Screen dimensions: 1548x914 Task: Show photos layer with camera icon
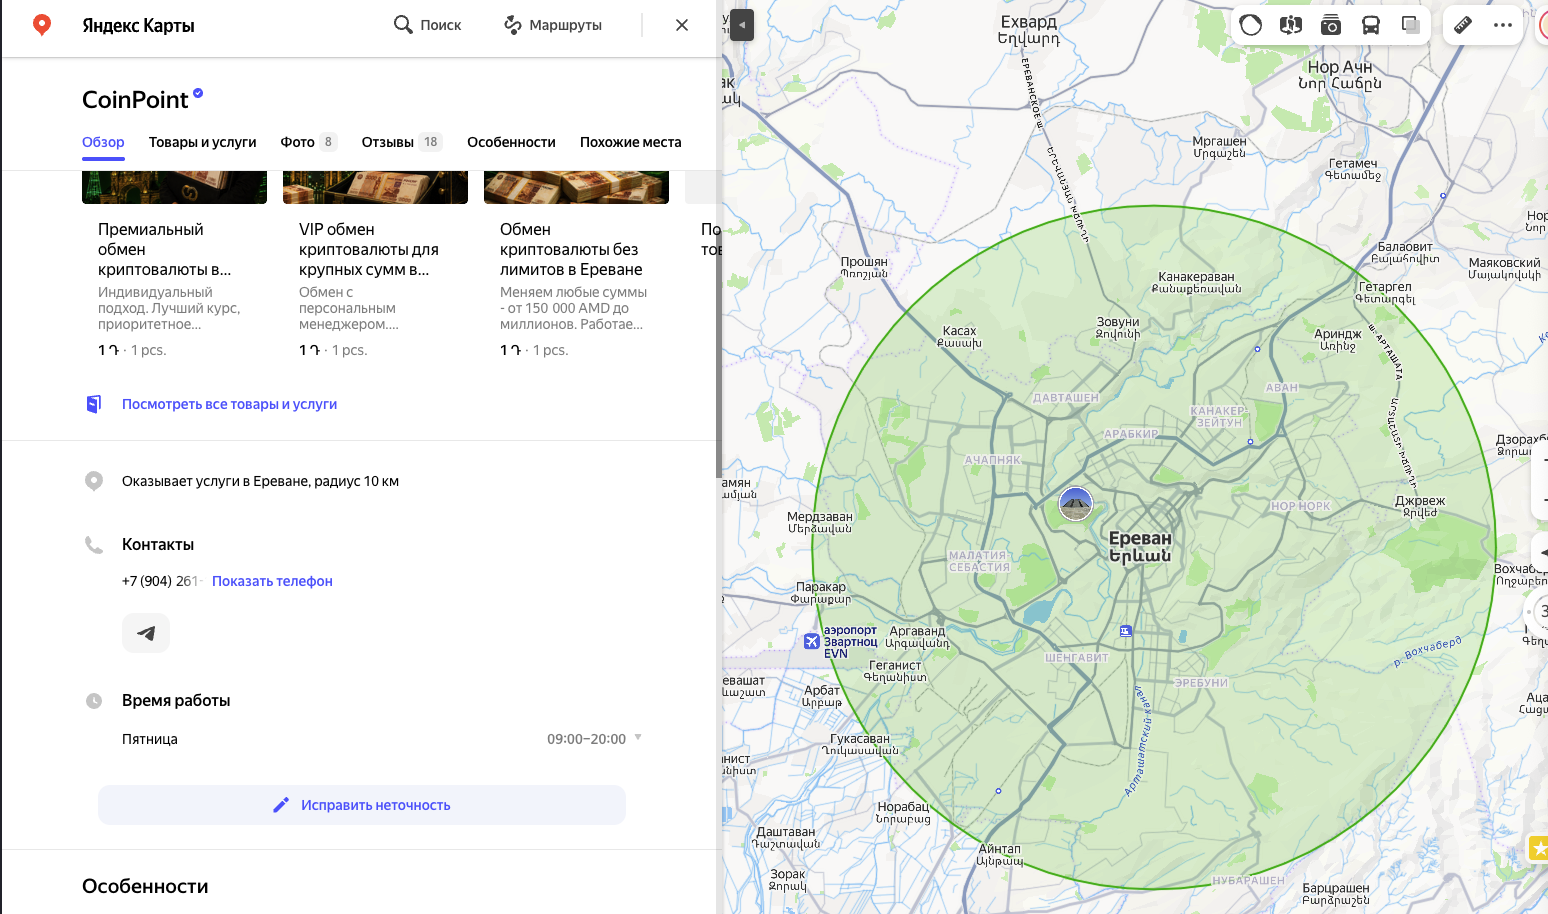pyautogui.click(x=1331, y=25)
